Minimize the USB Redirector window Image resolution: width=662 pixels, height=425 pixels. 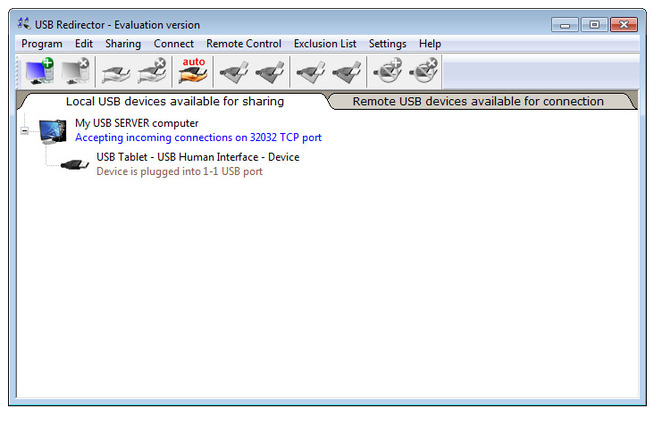pyautogui.click(x=564, y=25)
